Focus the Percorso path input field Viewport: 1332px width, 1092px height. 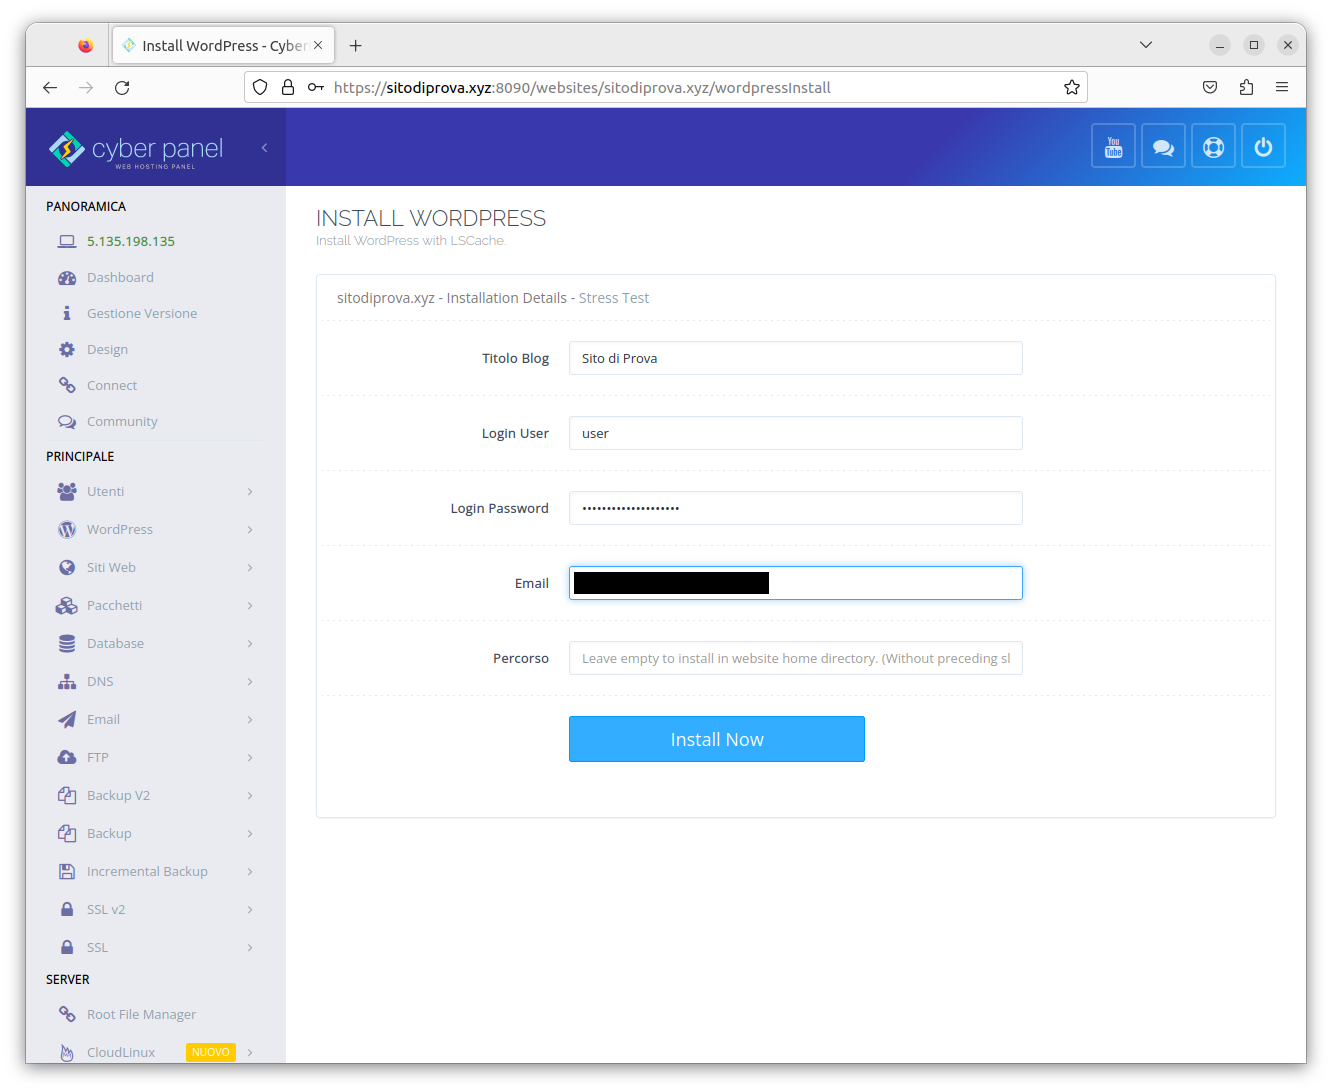pos(795,658)
